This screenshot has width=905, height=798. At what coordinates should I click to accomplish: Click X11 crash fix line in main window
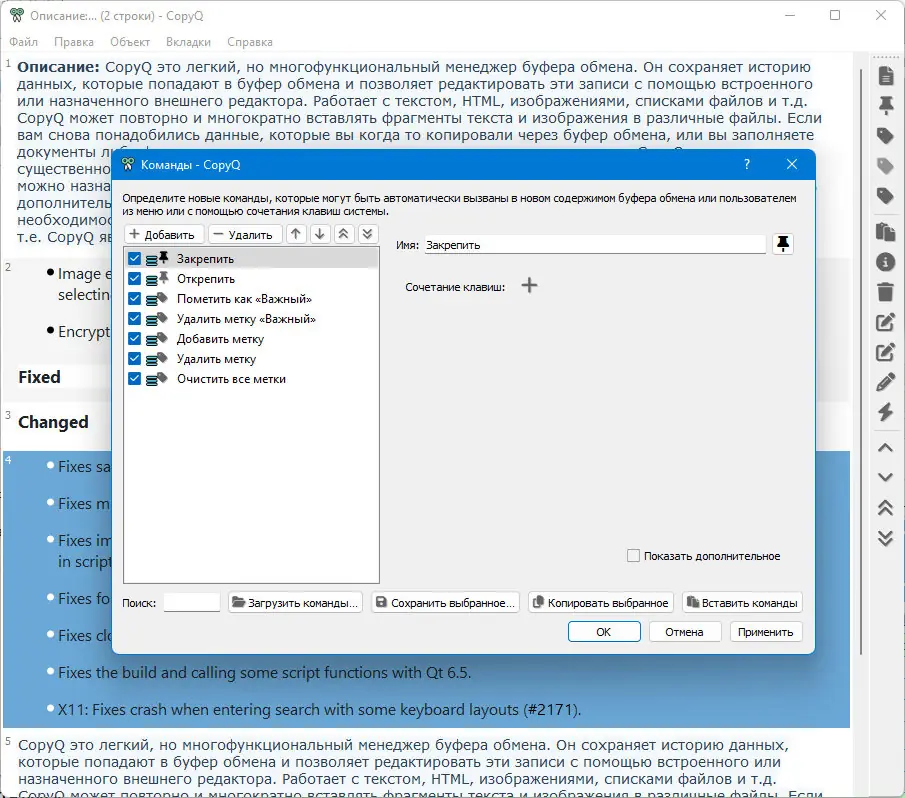pos(319,709)
